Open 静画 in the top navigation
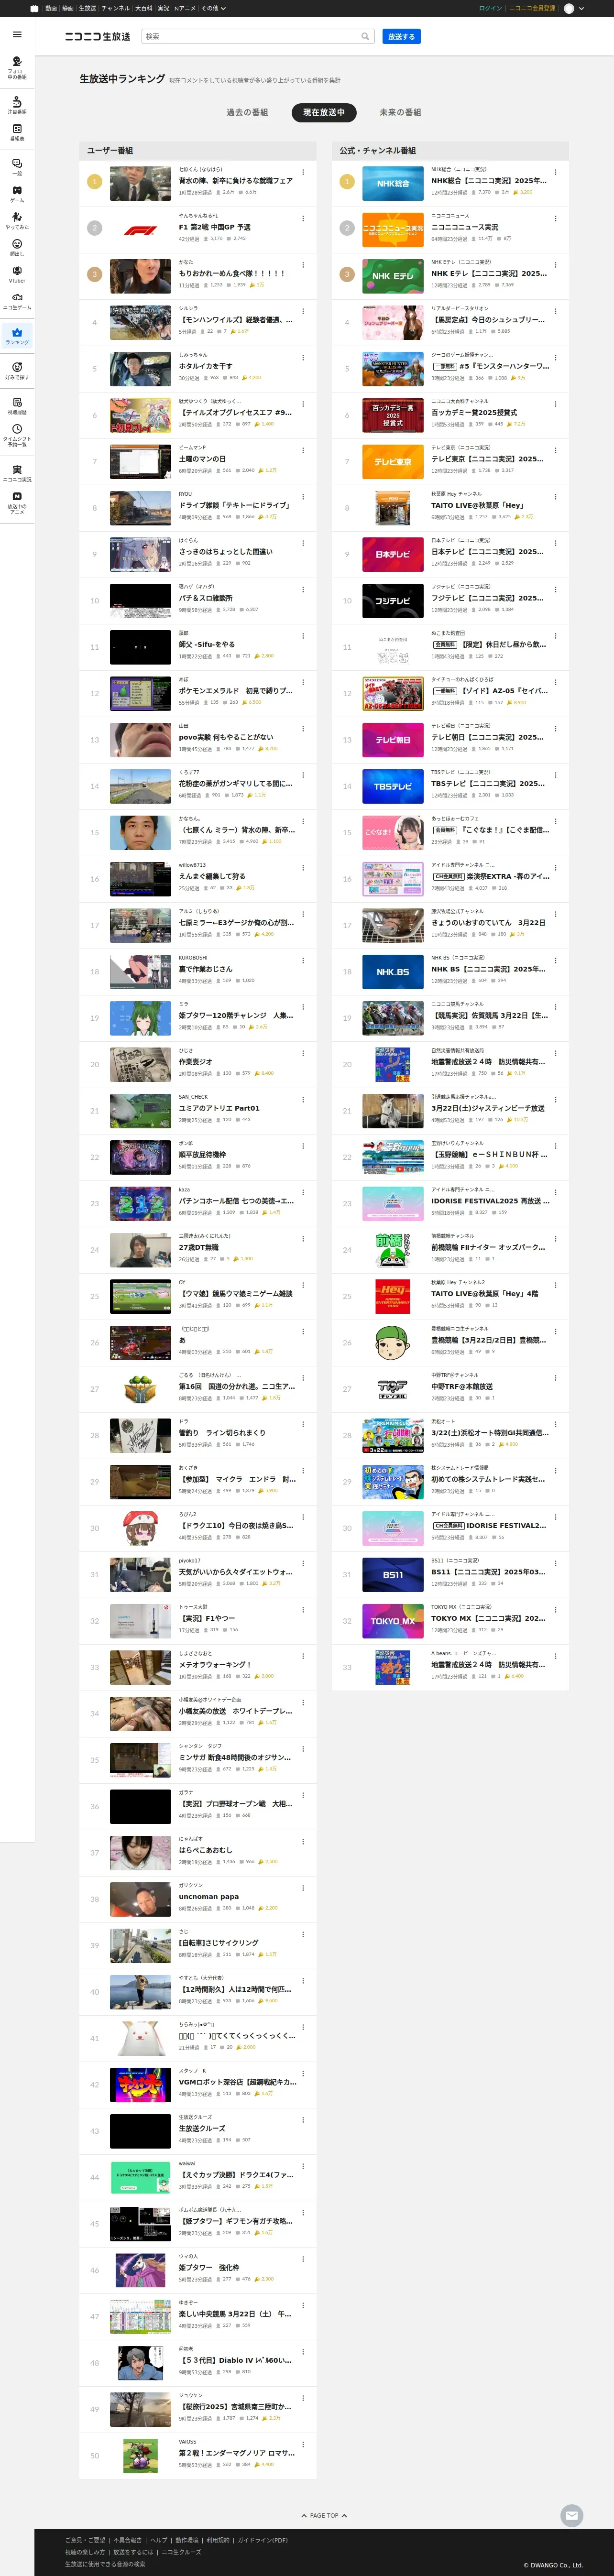614x2576 pixels. [68, 8]
